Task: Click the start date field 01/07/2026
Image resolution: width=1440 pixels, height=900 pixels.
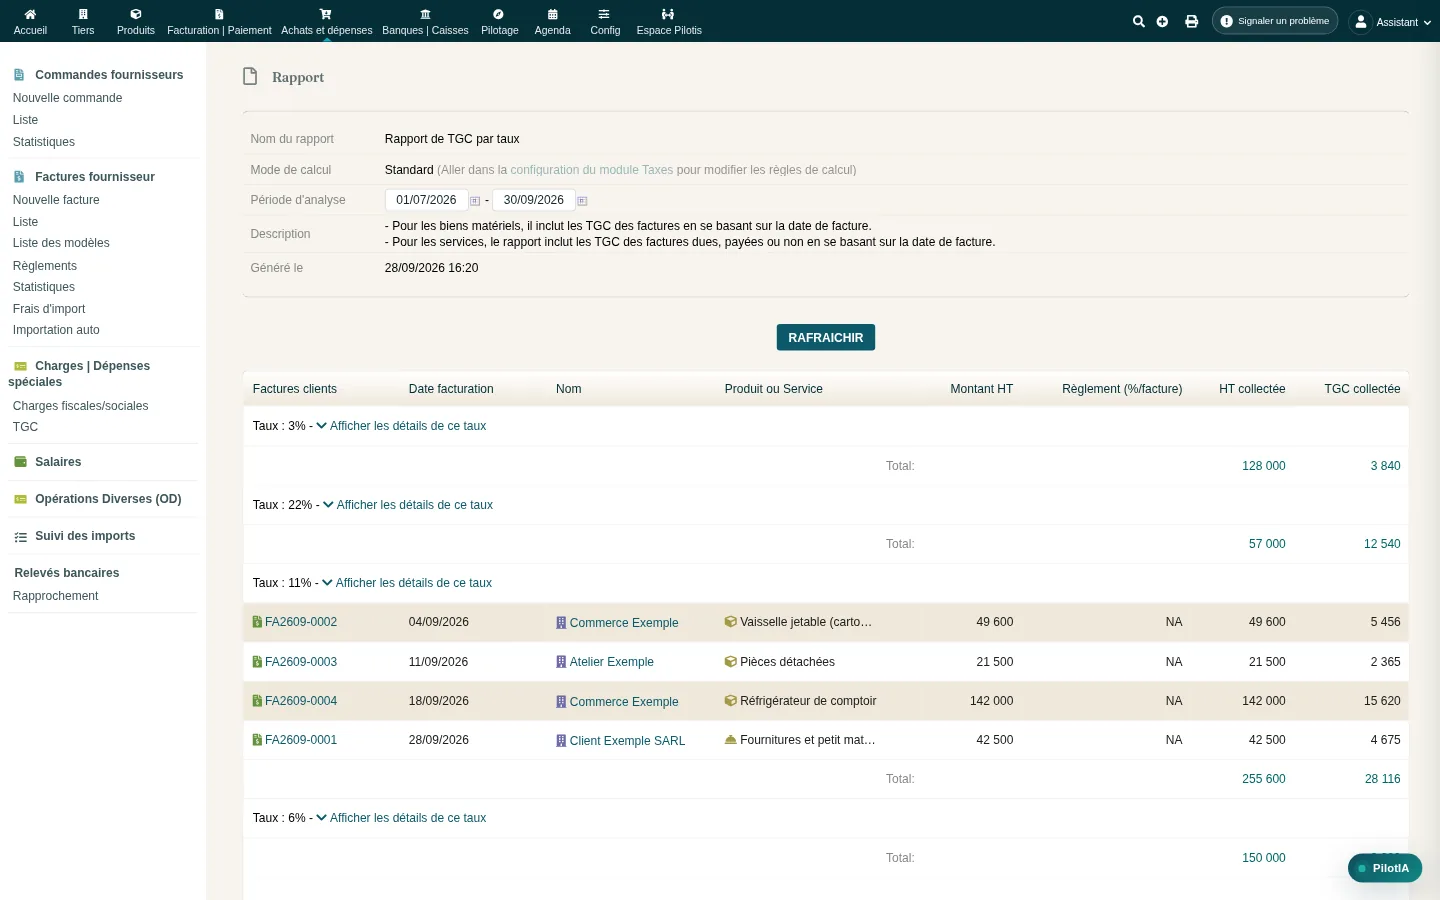Action: (x=426, y=200)
